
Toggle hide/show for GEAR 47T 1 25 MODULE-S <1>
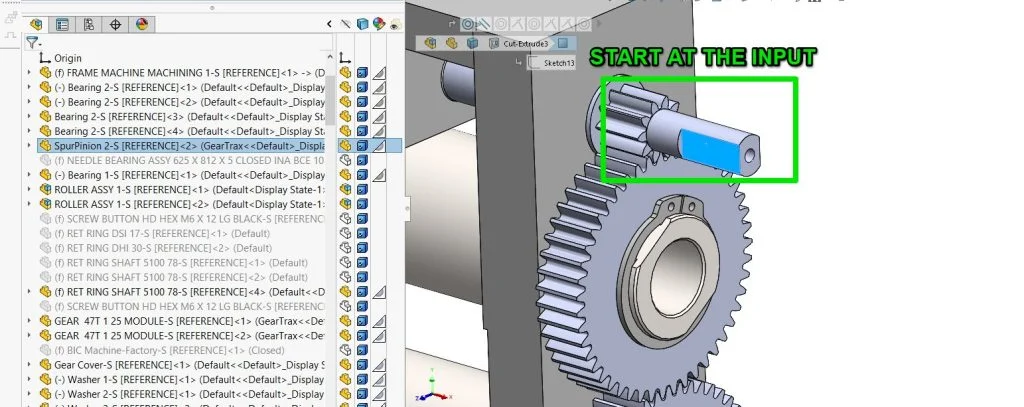point(346,321)
